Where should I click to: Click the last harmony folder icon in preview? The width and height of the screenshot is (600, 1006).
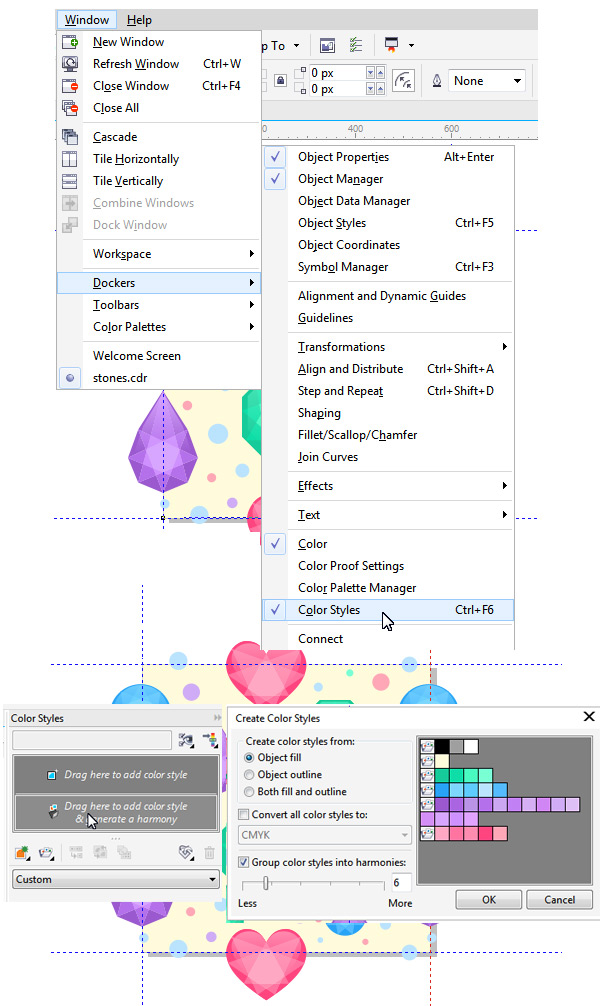[427, 833]
